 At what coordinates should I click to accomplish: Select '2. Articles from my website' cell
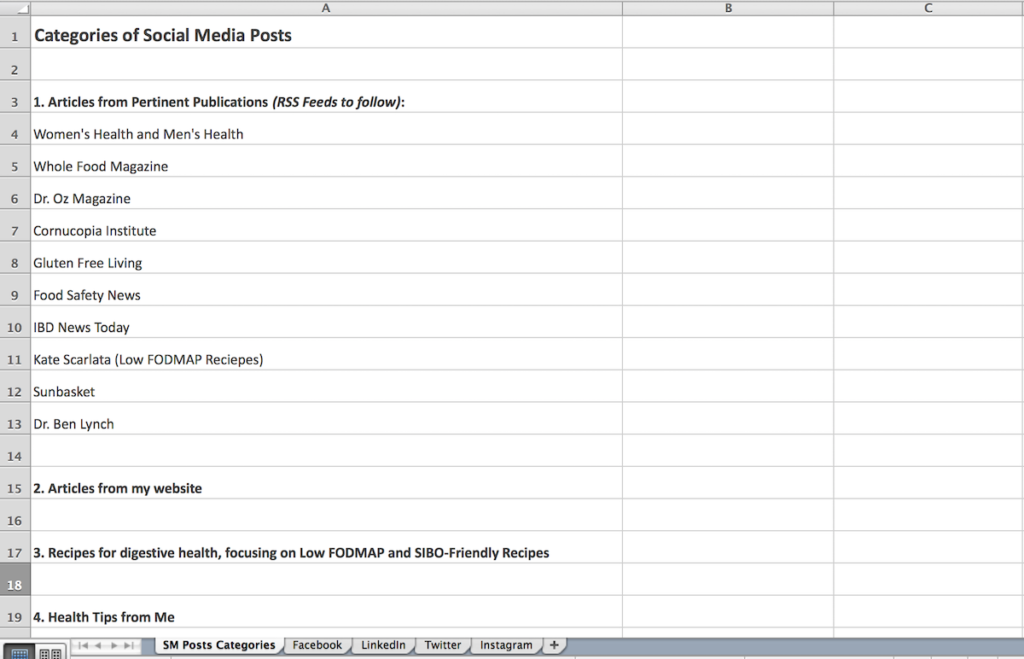(327, 483)
